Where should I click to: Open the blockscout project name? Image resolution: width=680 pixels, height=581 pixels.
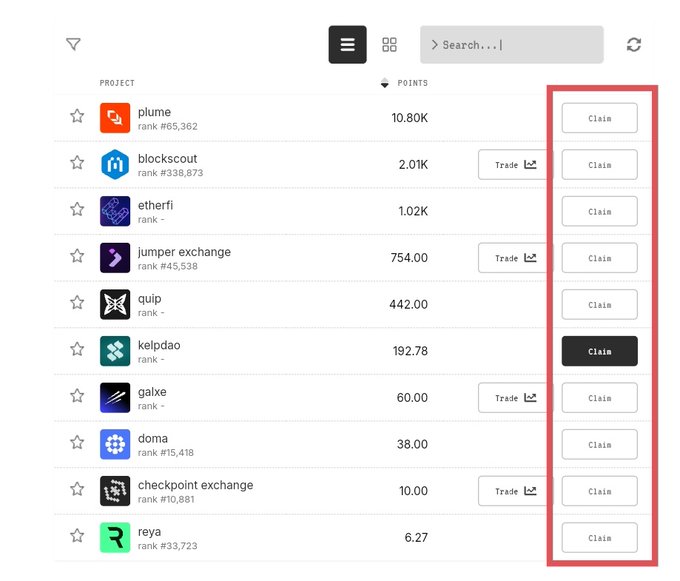click(x=167, y=159)
